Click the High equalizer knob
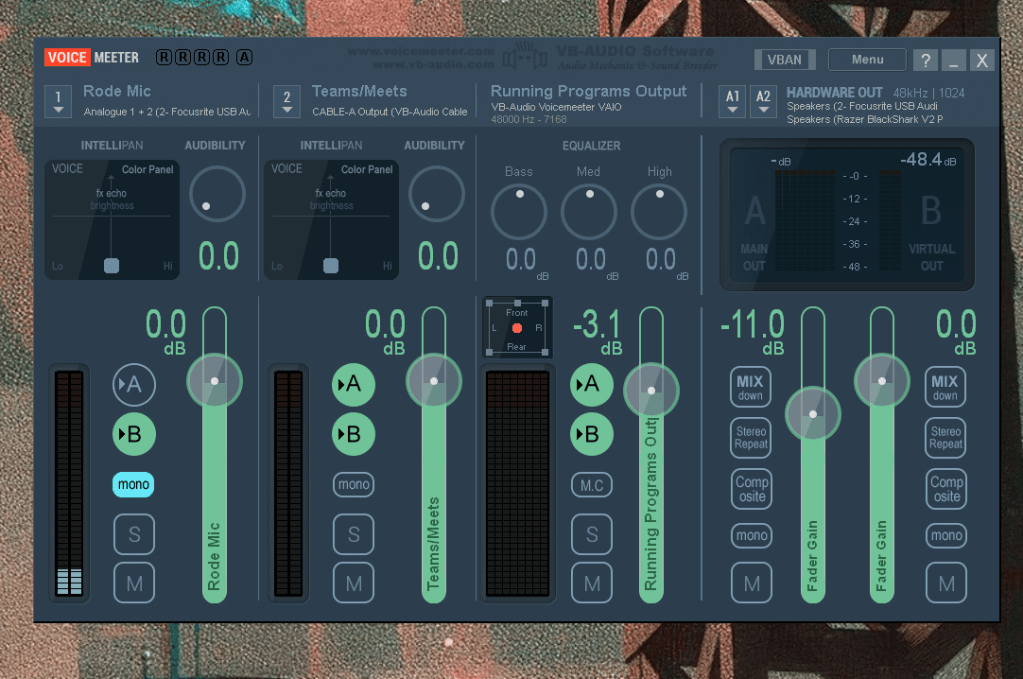Image resolution: width=1023 pixels, height=679 pixels. (659, 212)
